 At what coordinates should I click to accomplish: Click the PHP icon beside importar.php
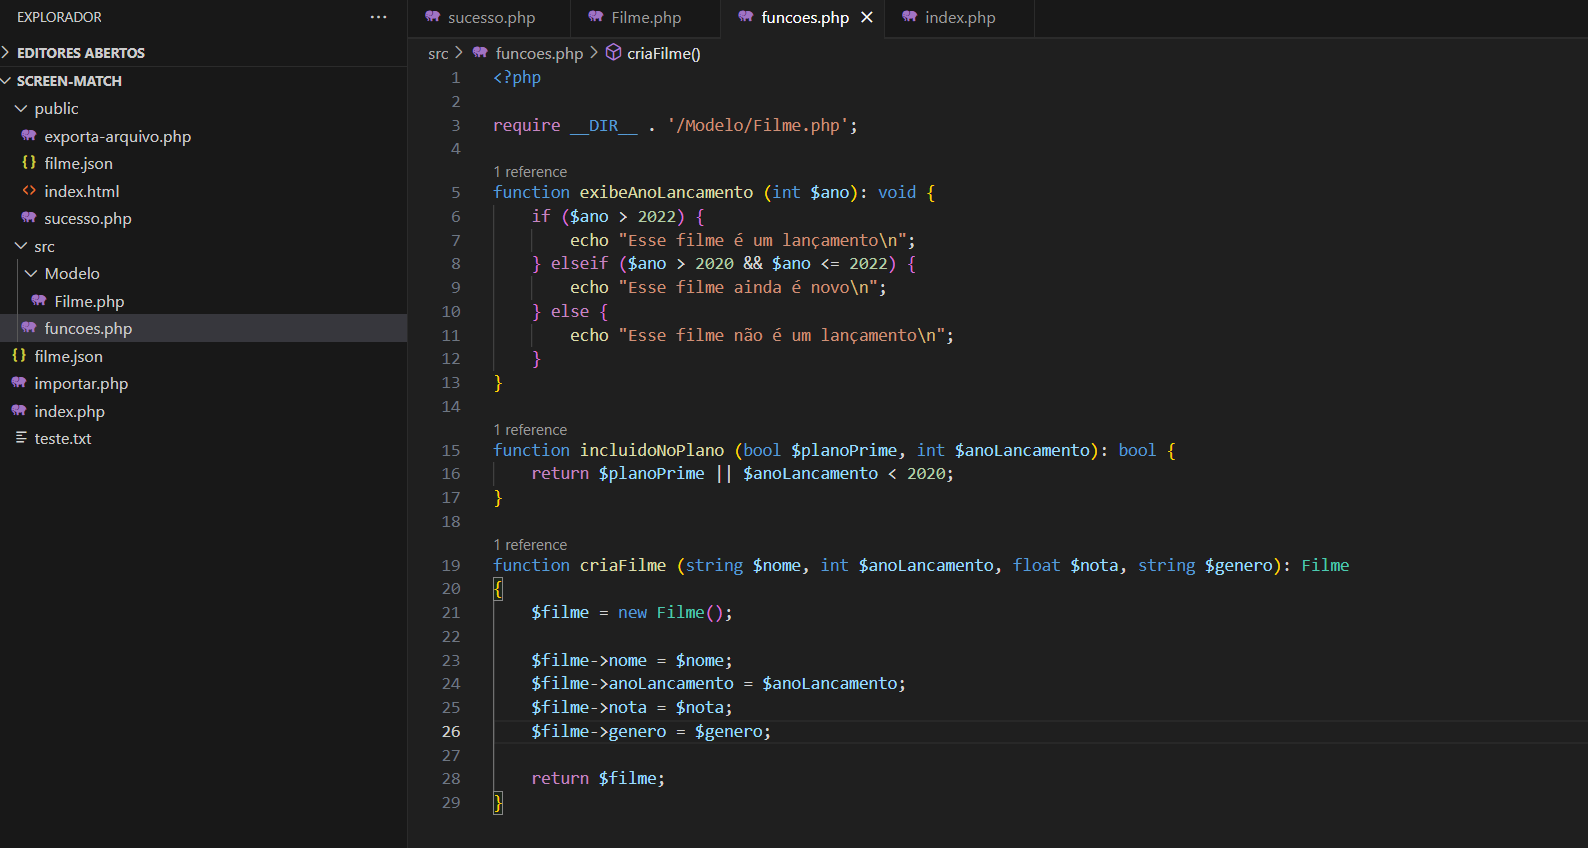[x=19, y=382]
